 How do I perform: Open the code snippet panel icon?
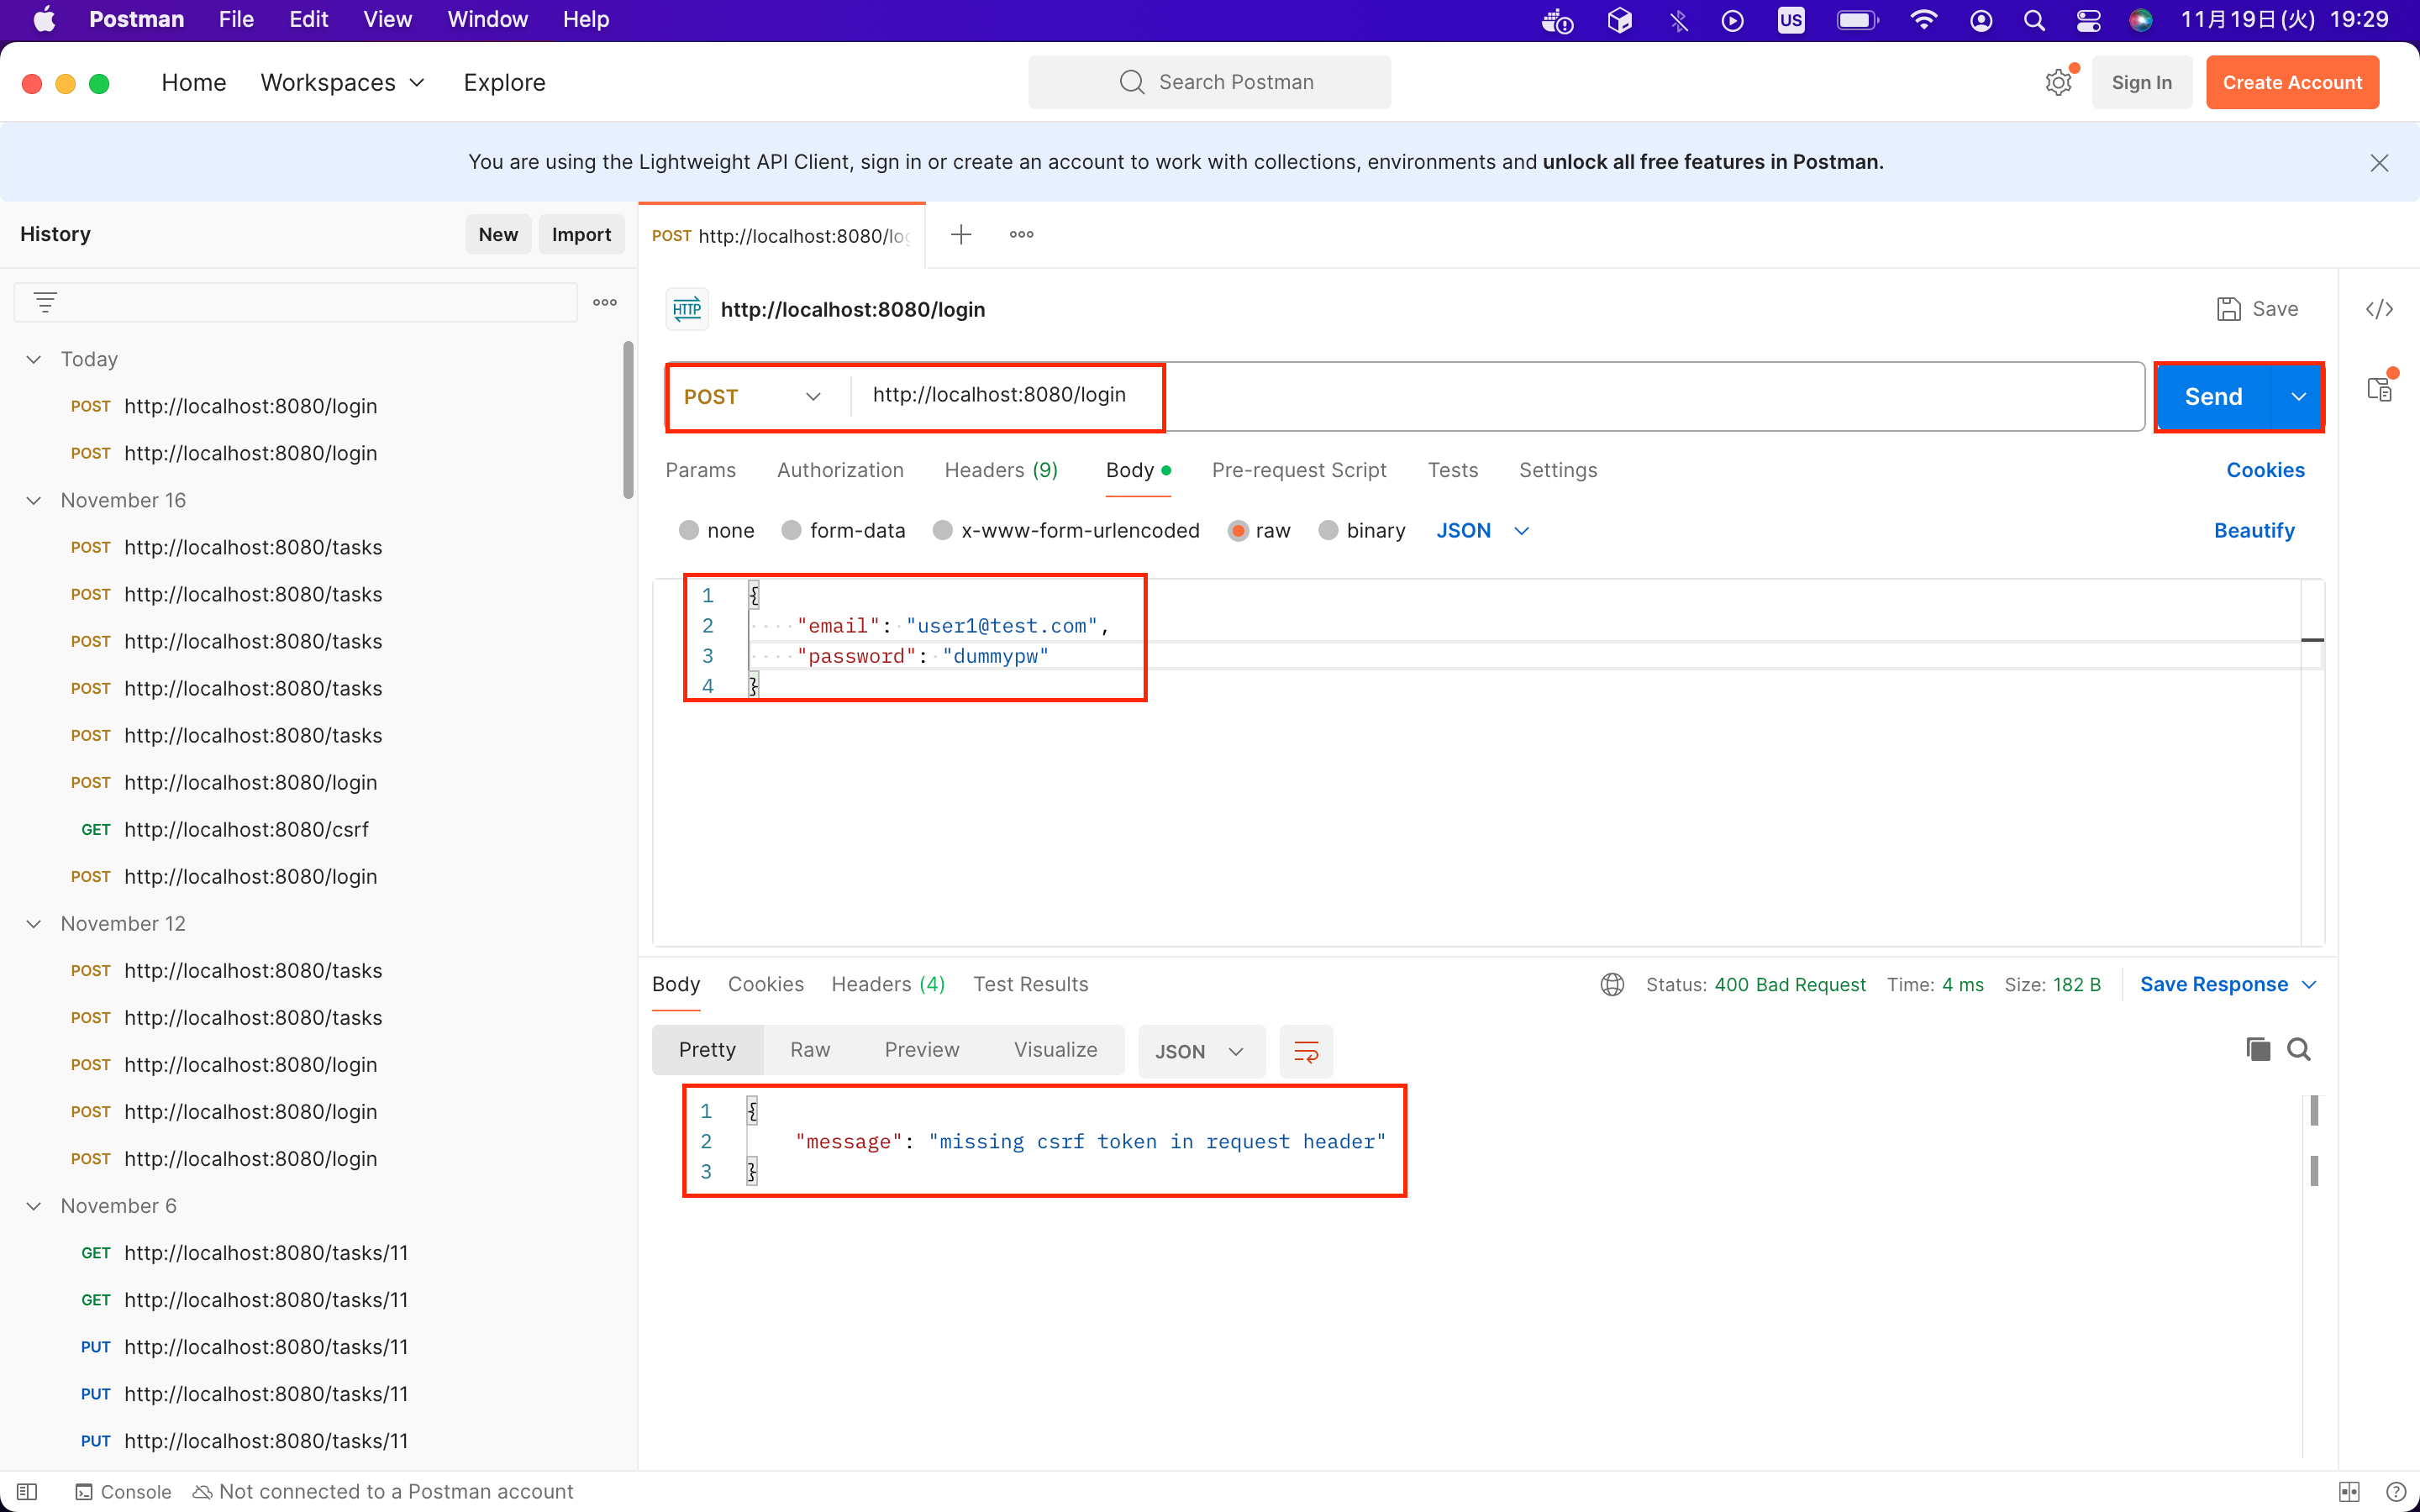[2379, 309]
